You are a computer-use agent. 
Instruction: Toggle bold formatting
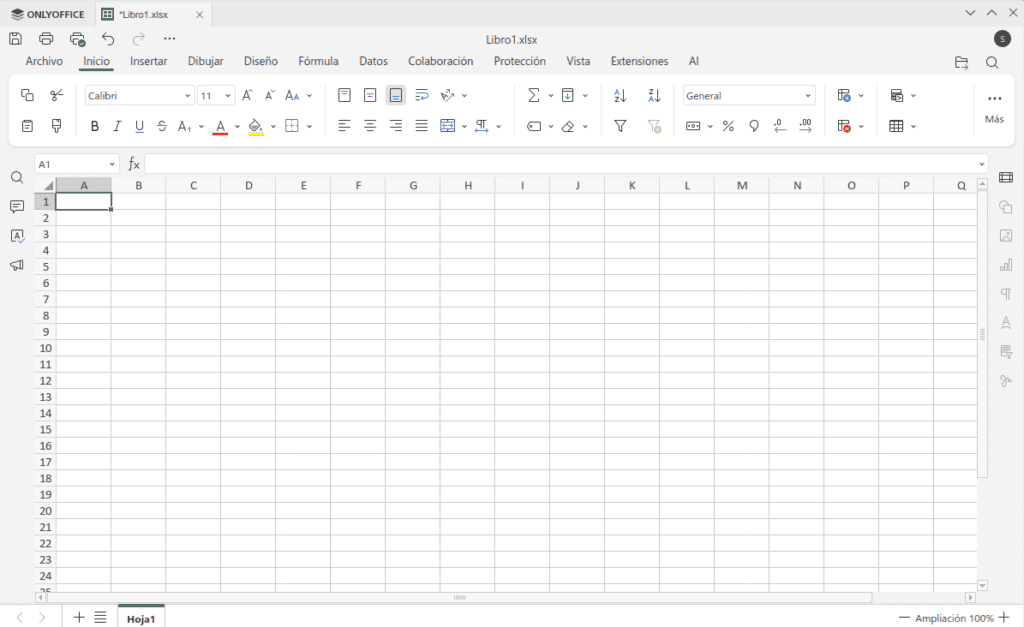pos(95,126)
